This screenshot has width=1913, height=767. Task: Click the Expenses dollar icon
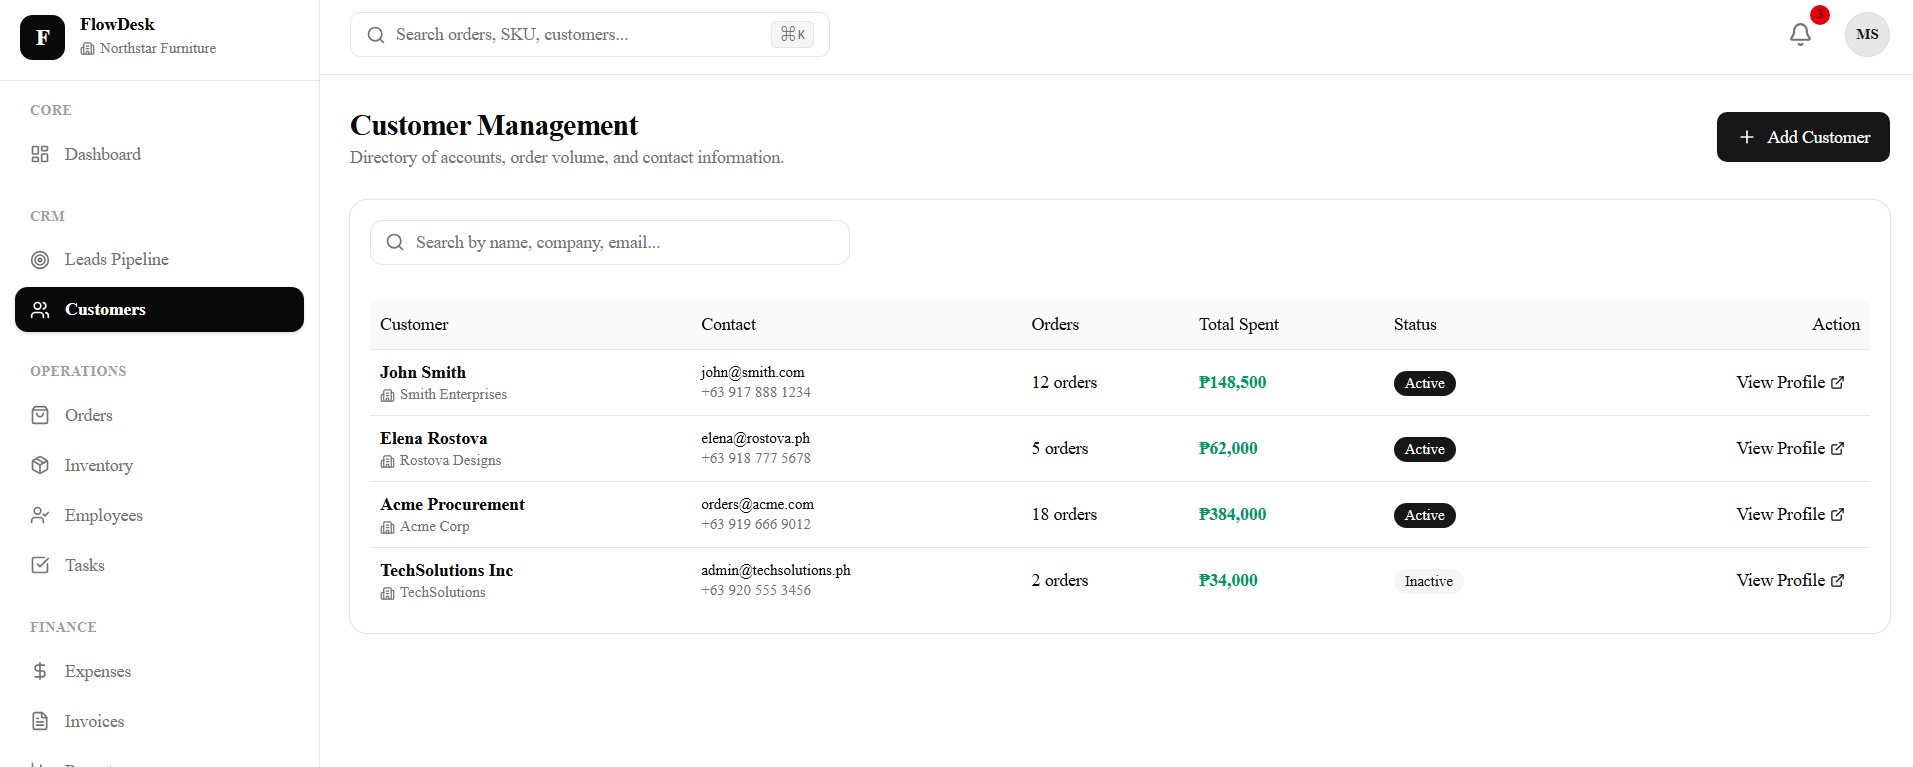(x=40, y=671)
